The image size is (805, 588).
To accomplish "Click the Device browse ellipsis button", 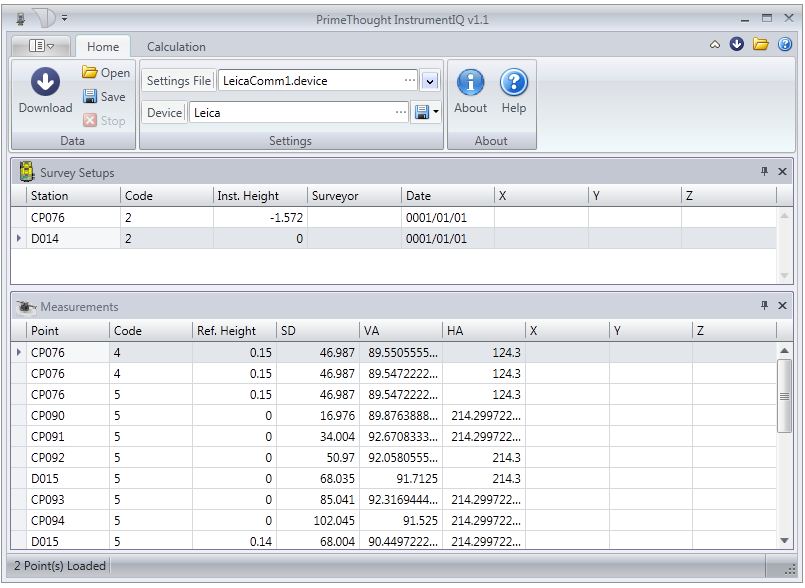I will pos(400,113).
